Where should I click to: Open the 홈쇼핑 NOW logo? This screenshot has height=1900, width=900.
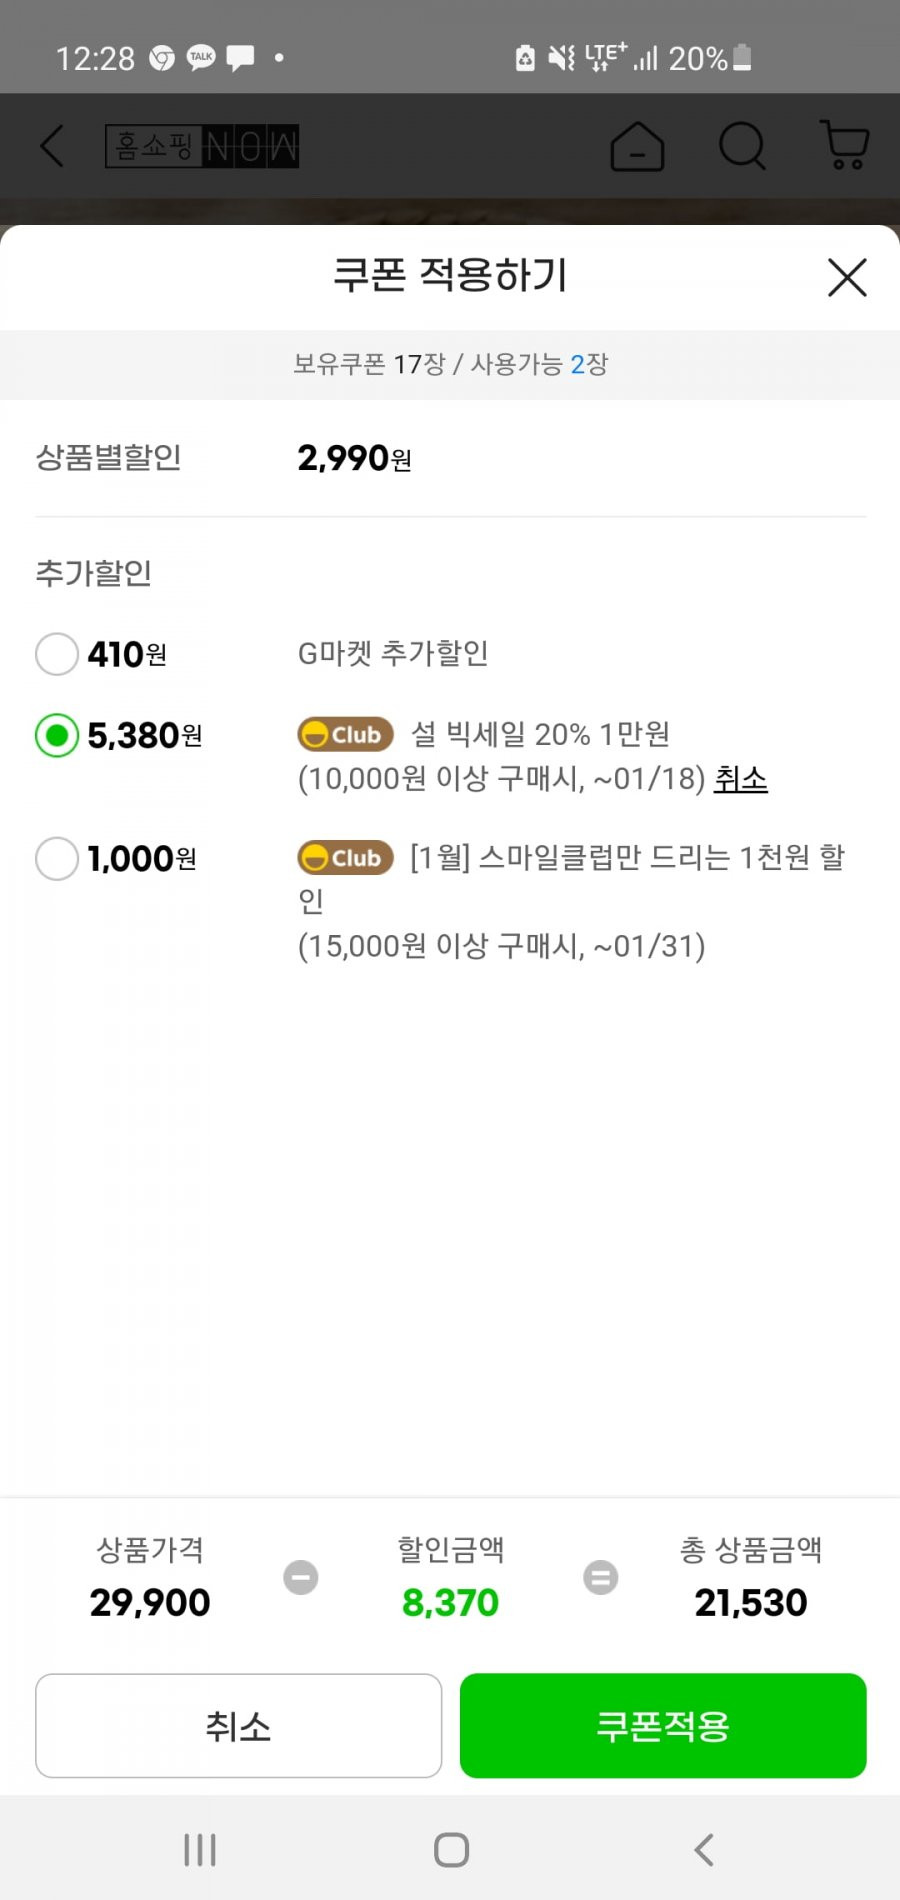click(202, 146)
